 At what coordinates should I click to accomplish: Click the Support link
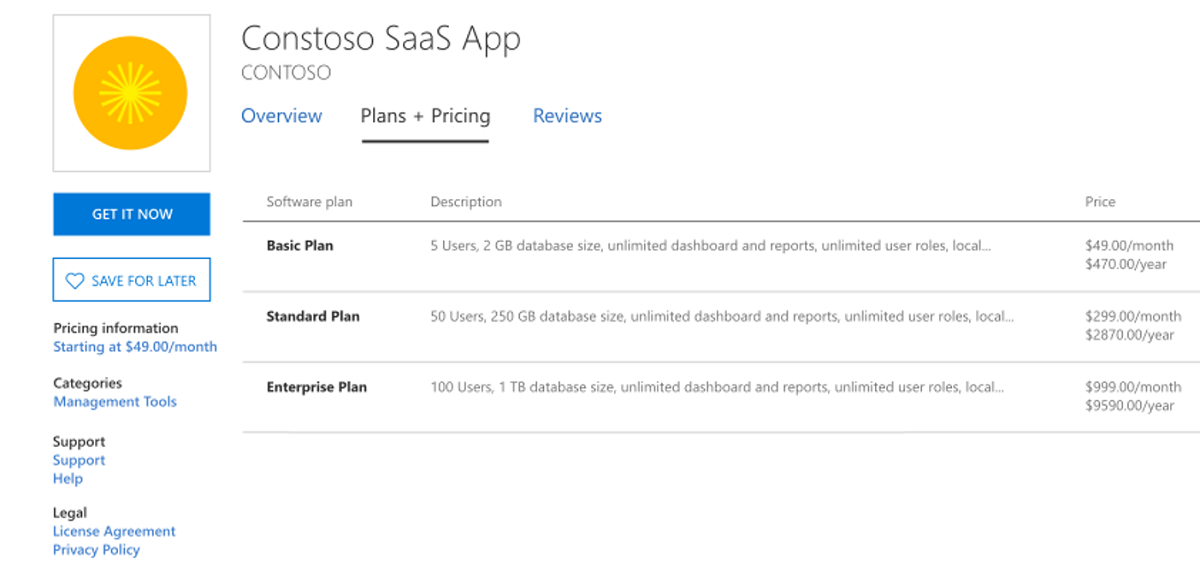(79, 461)
